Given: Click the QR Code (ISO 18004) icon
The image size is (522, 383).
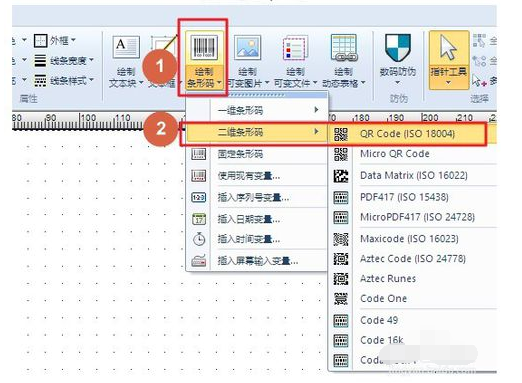Looking at the screenshot, I should click(x=341, y=134).
